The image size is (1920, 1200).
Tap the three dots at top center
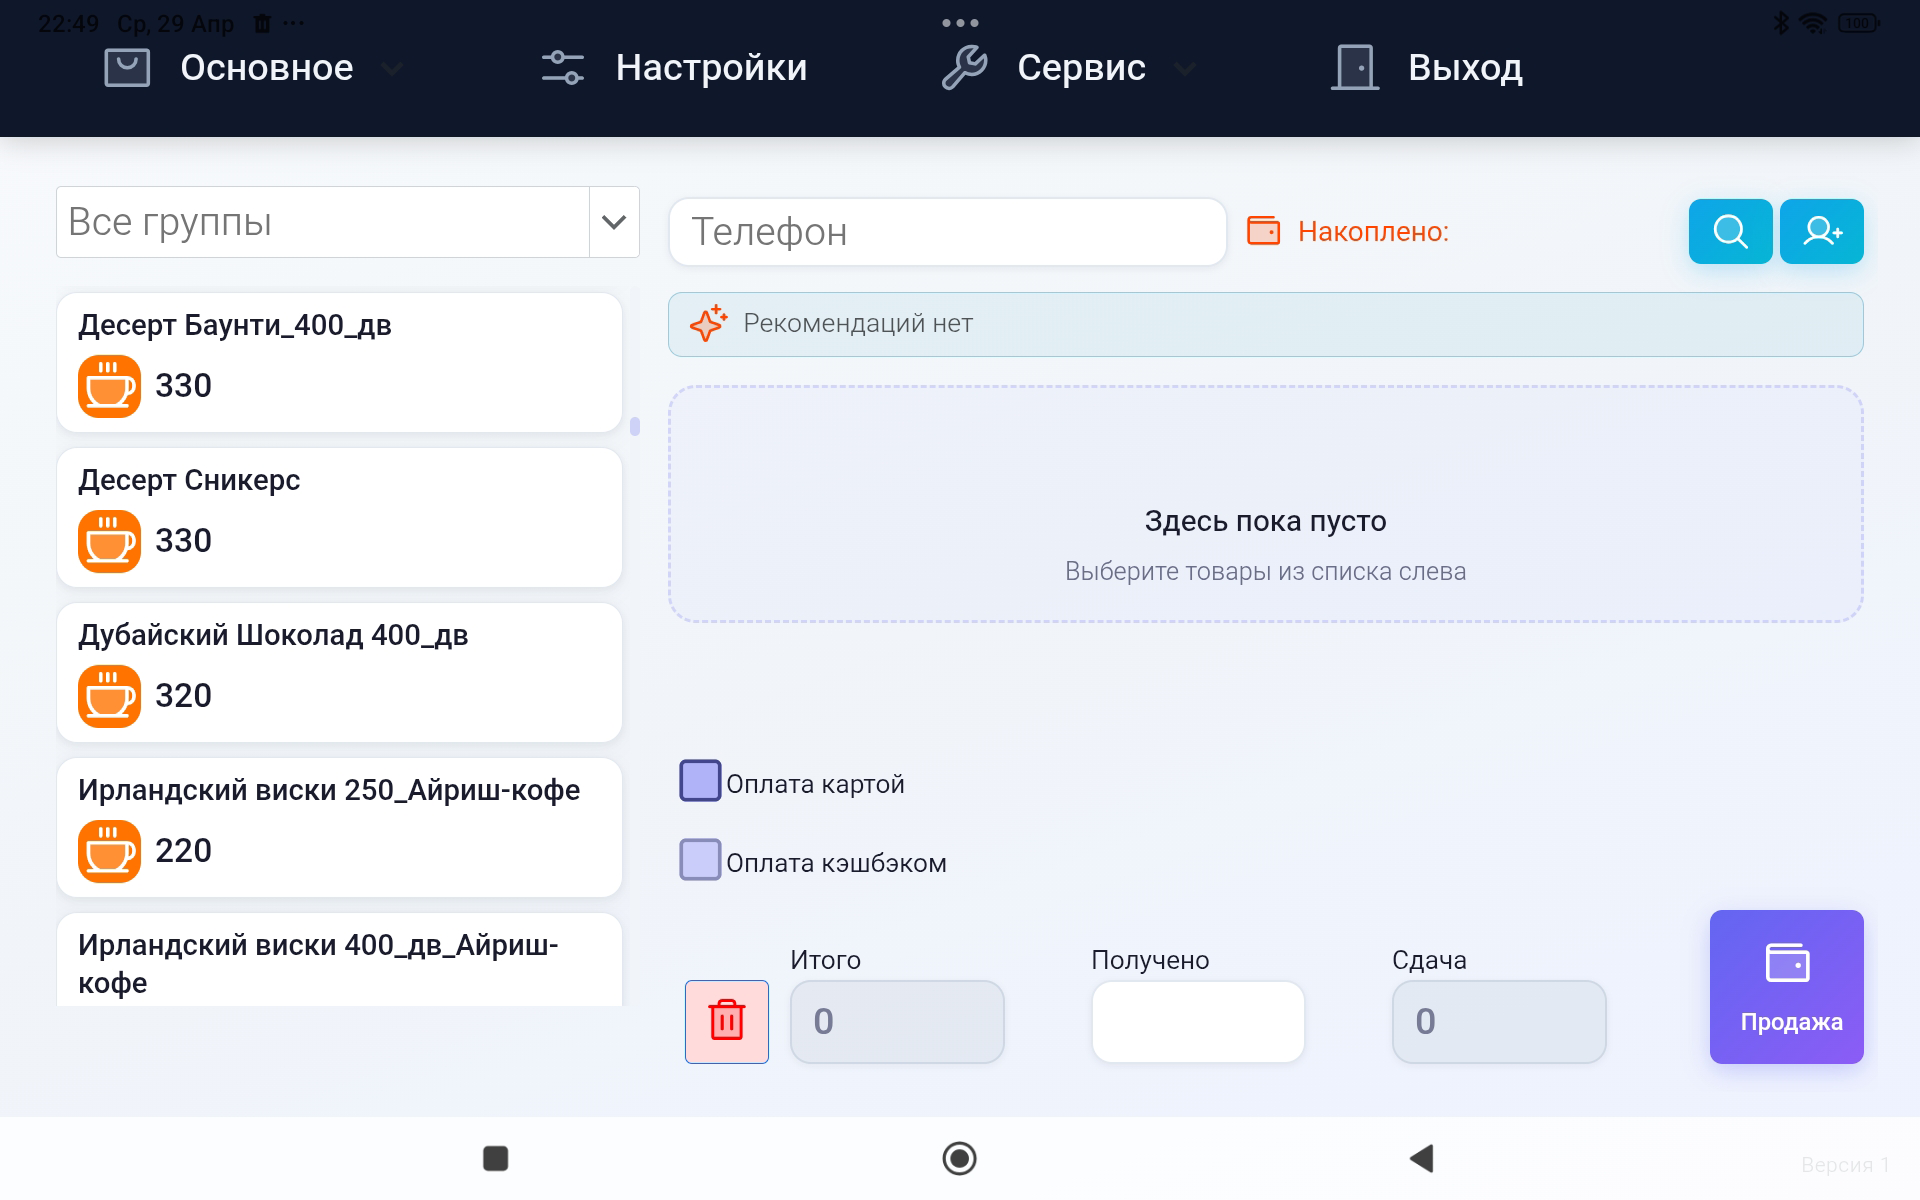click(x=960, y=23)
